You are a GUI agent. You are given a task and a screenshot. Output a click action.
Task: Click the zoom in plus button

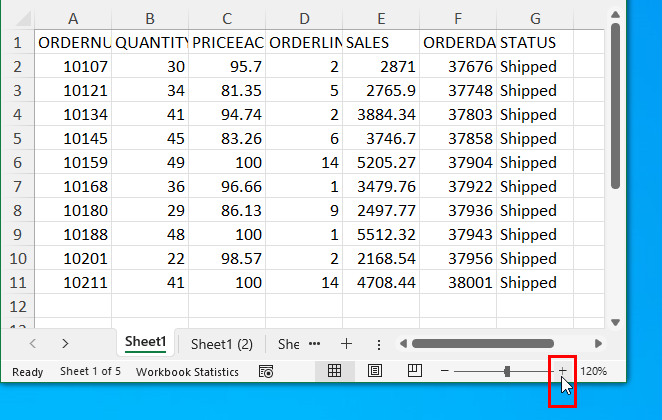[x=562, y=371]
